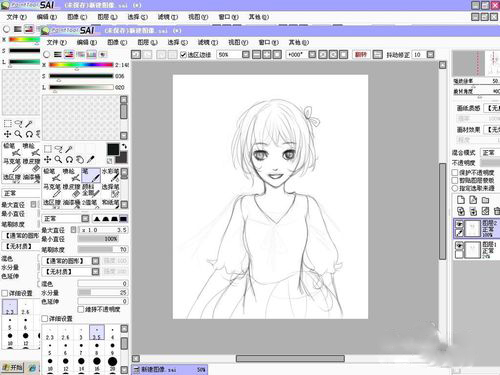Click the black foreground color swatch

pos(113,149)
